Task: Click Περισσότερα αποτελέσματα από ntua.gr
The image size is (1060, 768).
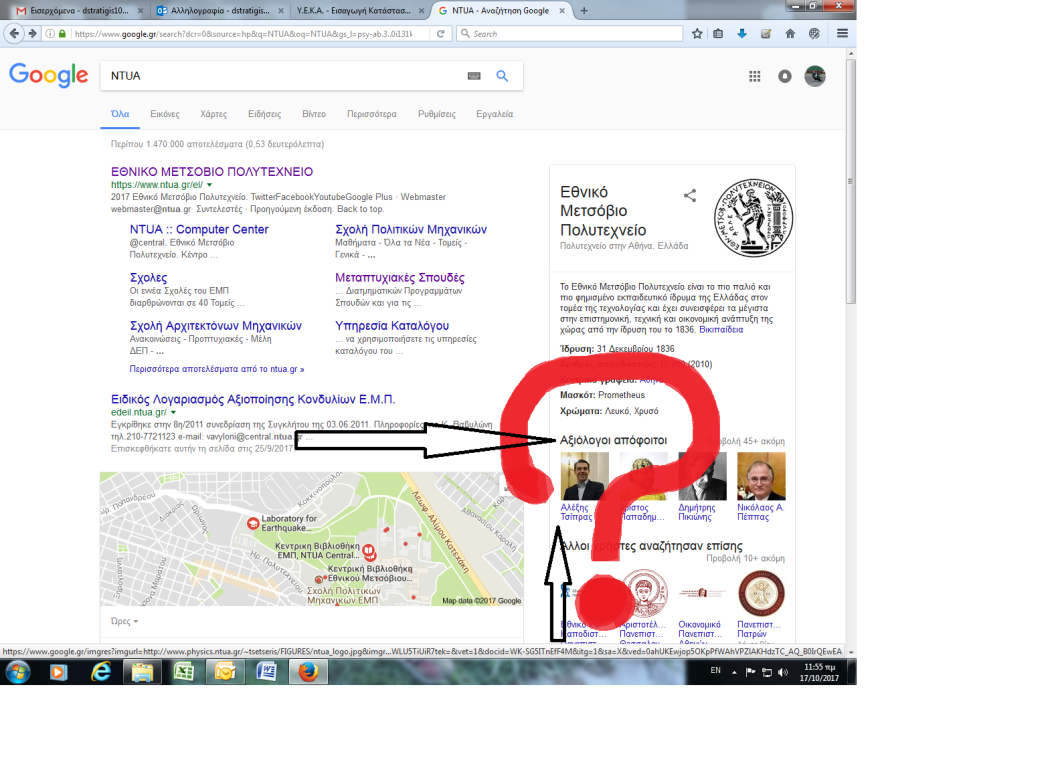Action: [x=217, y=369]
